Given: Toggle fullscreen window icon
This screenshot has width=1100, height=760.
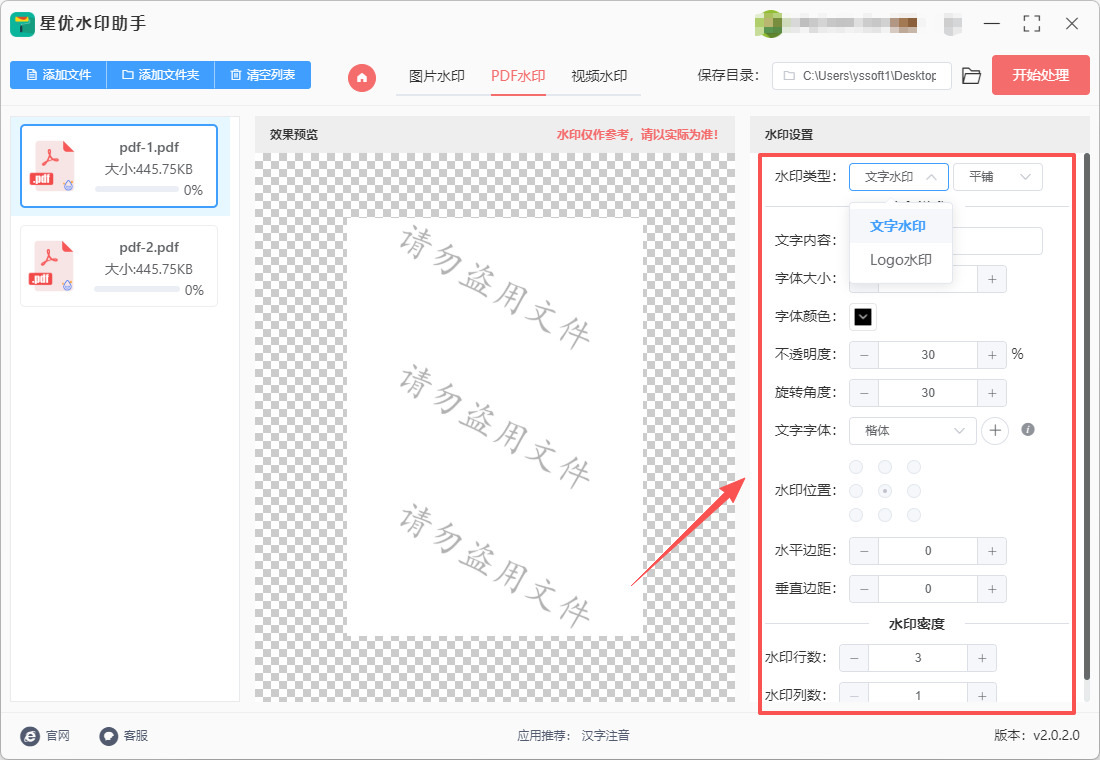Looking at the screenshot, I should [x=1032, y=24].
